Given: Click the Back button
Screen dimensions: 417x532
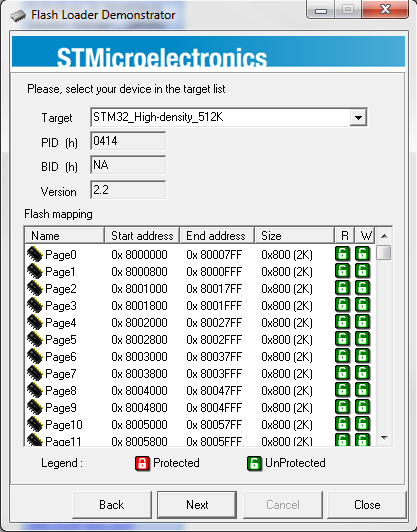Looking at the screenshot, I should [x=112, y=505].
